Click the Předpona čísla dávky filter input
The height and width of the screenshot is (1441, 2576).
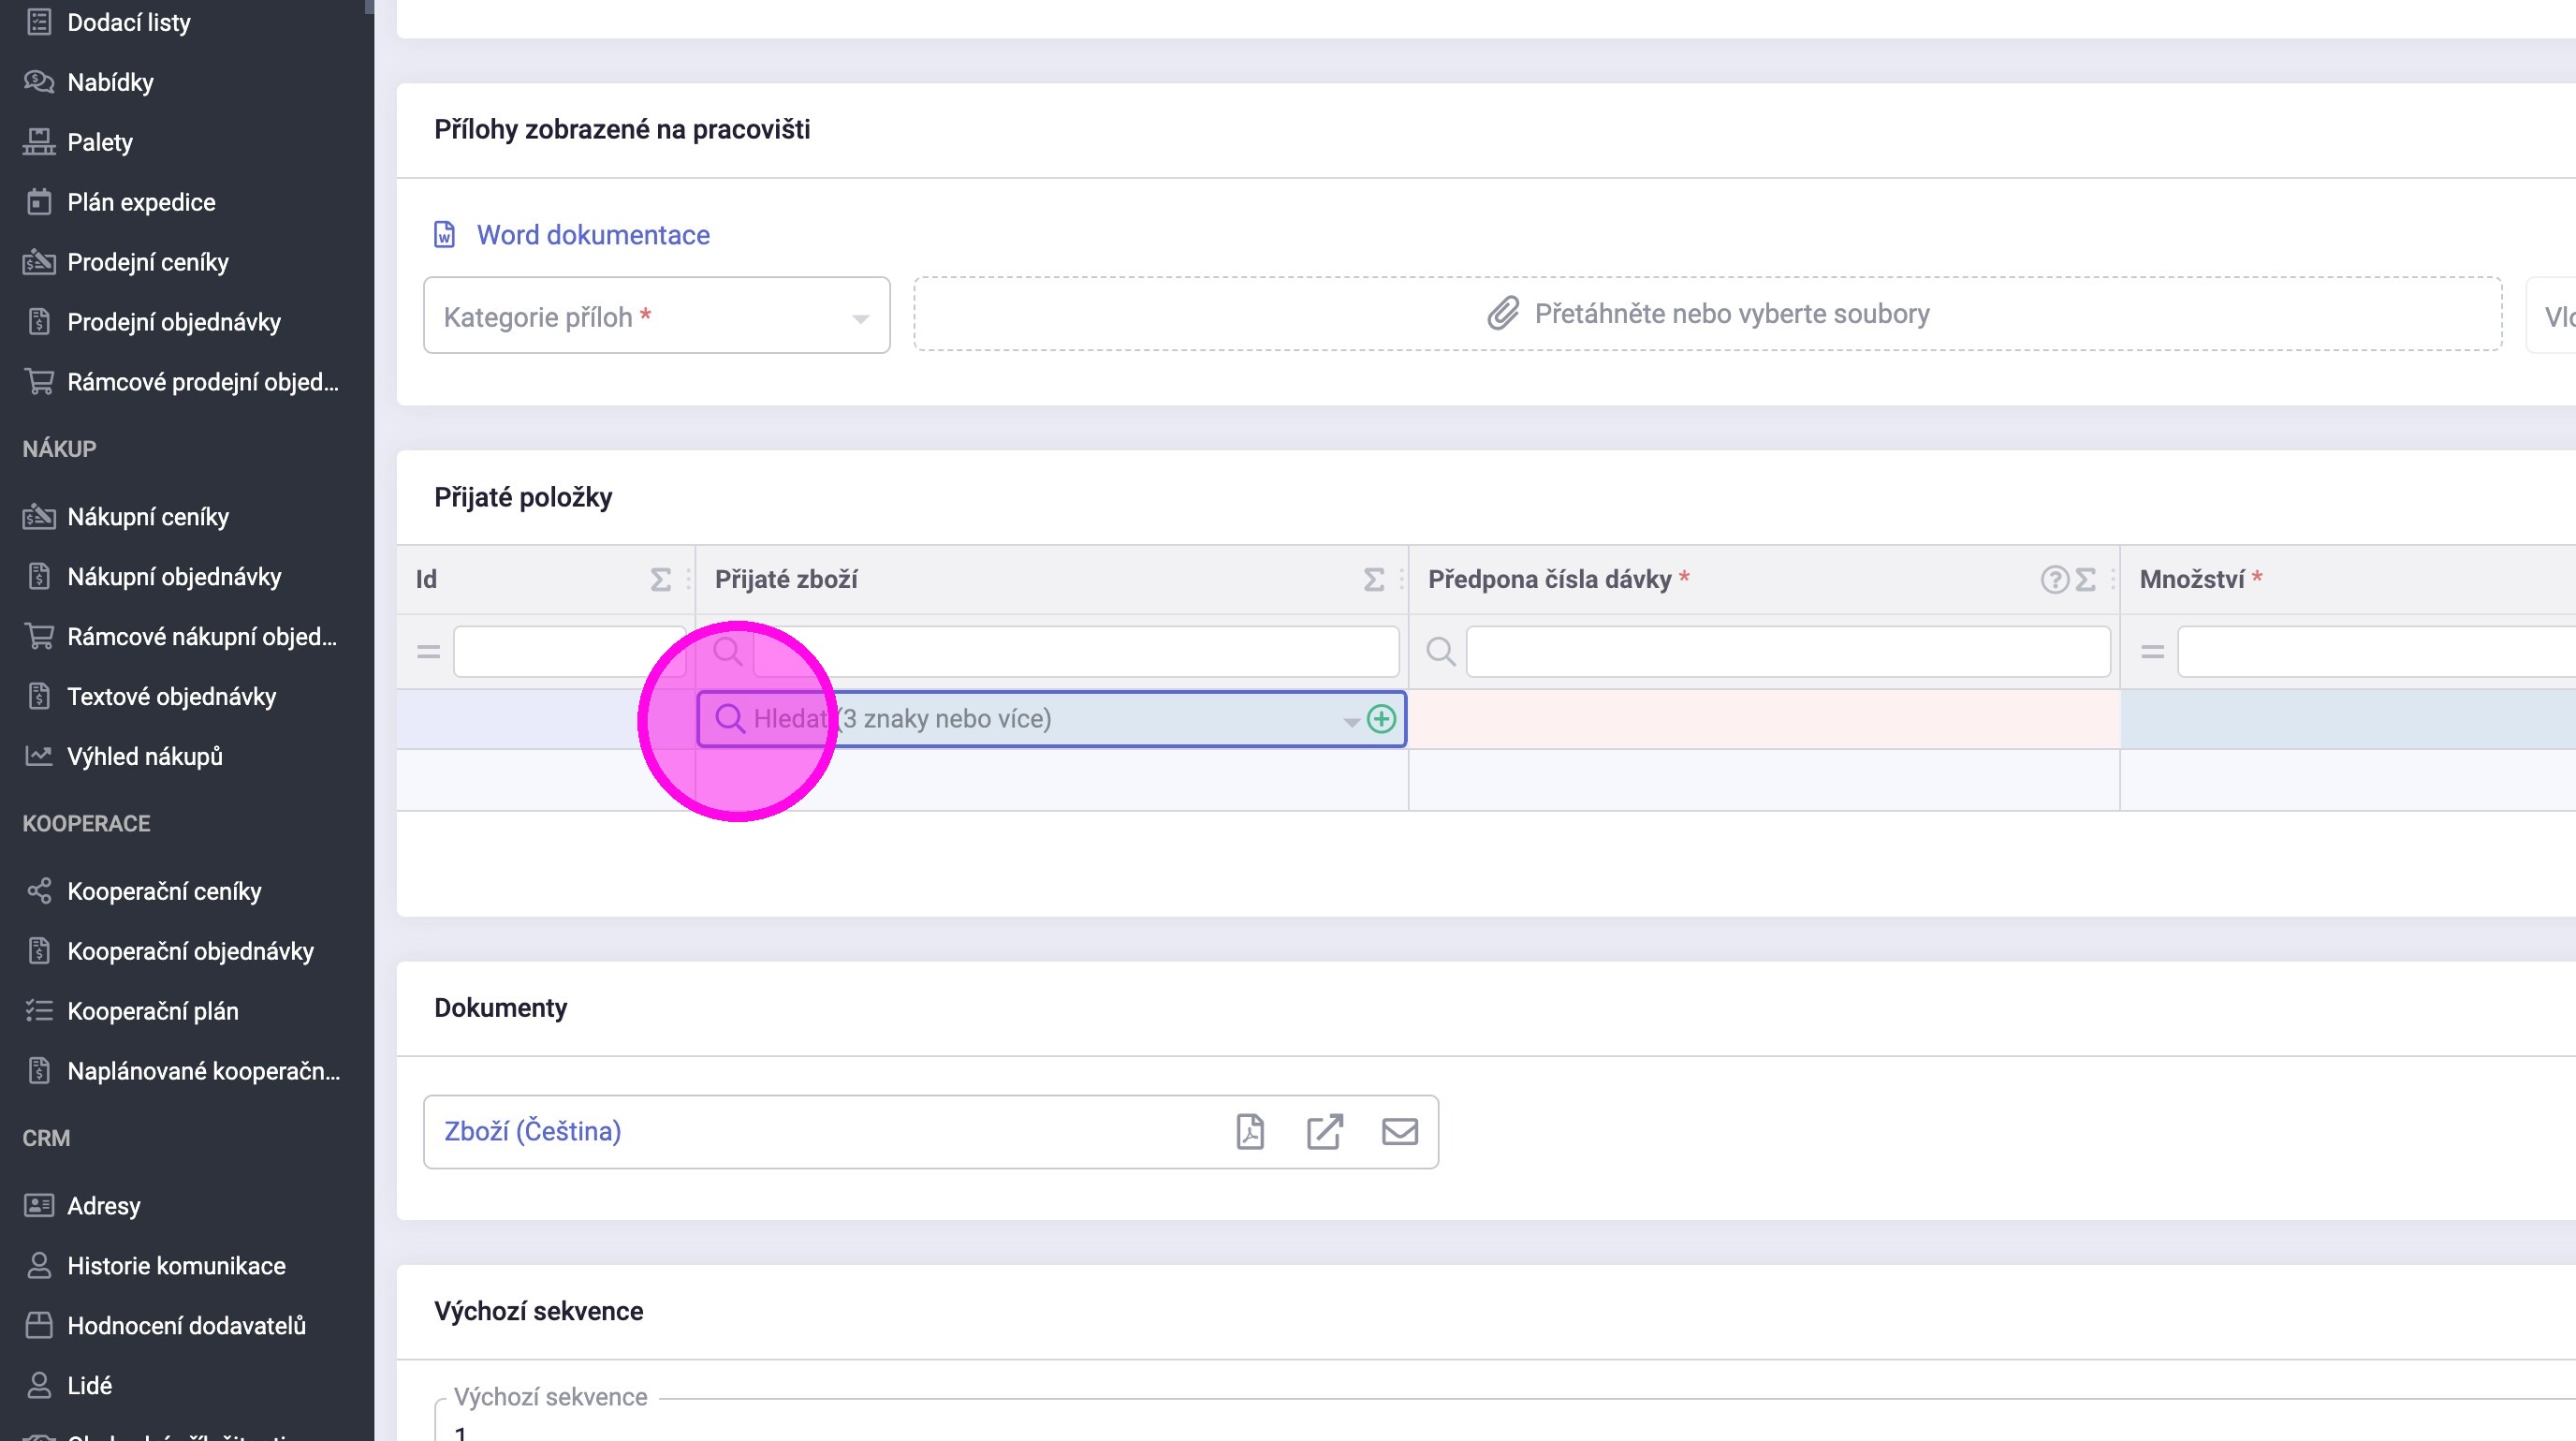(1787, 652)
